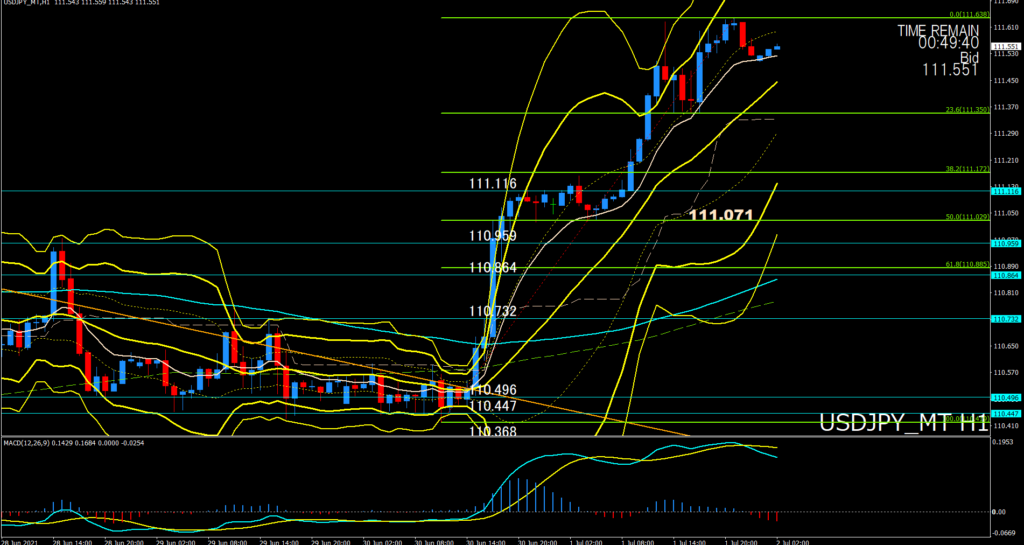Select the Fibonacci 23.6(111.350) level label

click(x=970, y=110)
